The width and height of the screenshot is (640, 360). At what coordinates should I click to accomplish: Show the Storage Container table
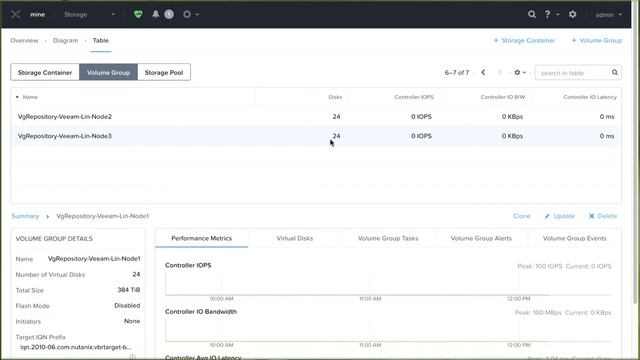click(x=45, y=72)
